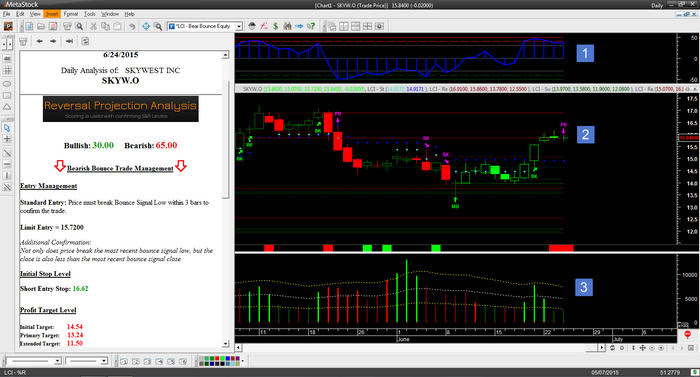
Task: Click the Cut scissors icon
Action: (93, 26)
